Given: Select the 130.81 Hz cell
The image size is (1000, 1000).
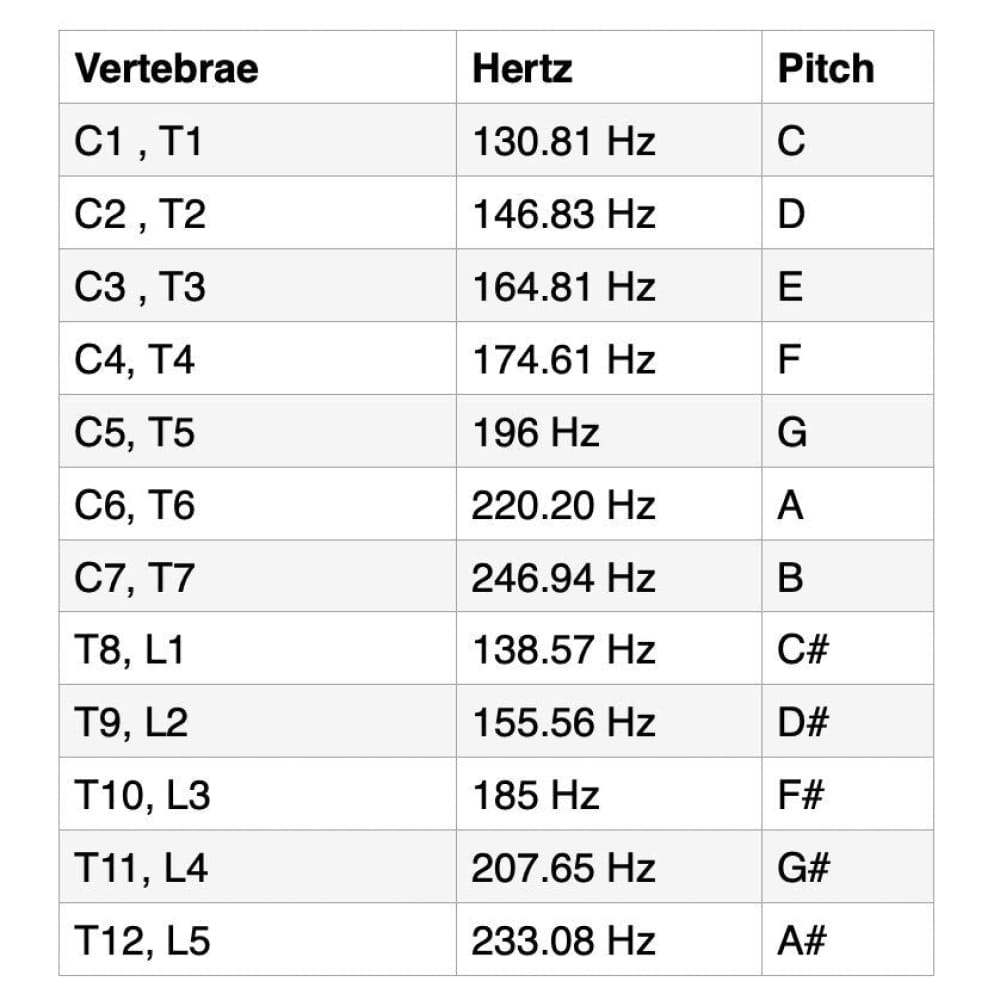Looking at the screenshot, I should (x=563, y=141).
